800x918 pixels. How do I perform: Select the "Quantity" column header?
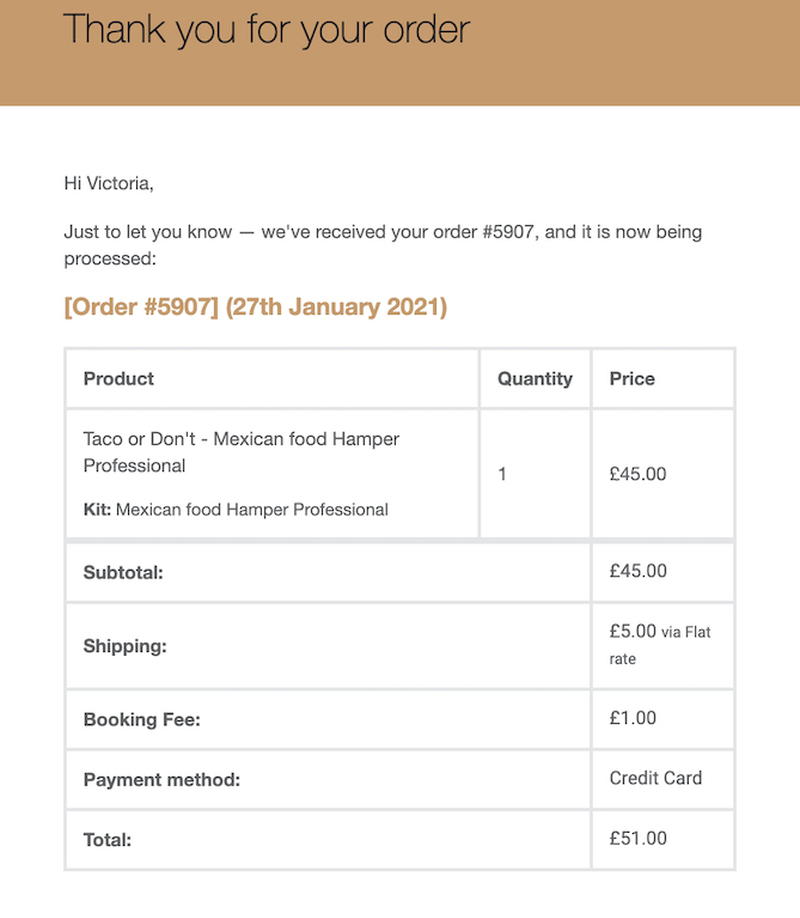(x=535, y=379)
